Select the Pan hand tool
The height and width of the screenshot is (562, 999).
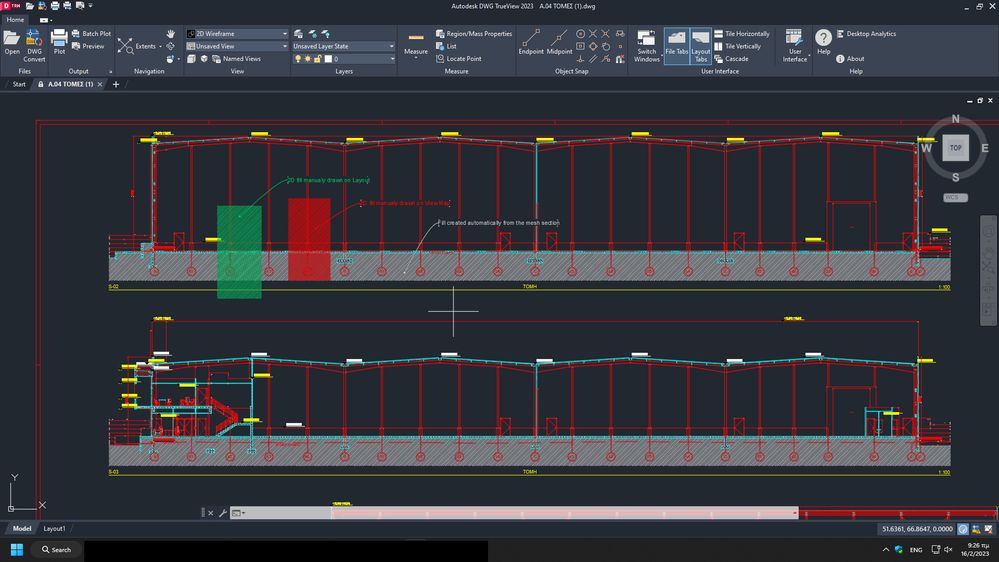(171, 34)
